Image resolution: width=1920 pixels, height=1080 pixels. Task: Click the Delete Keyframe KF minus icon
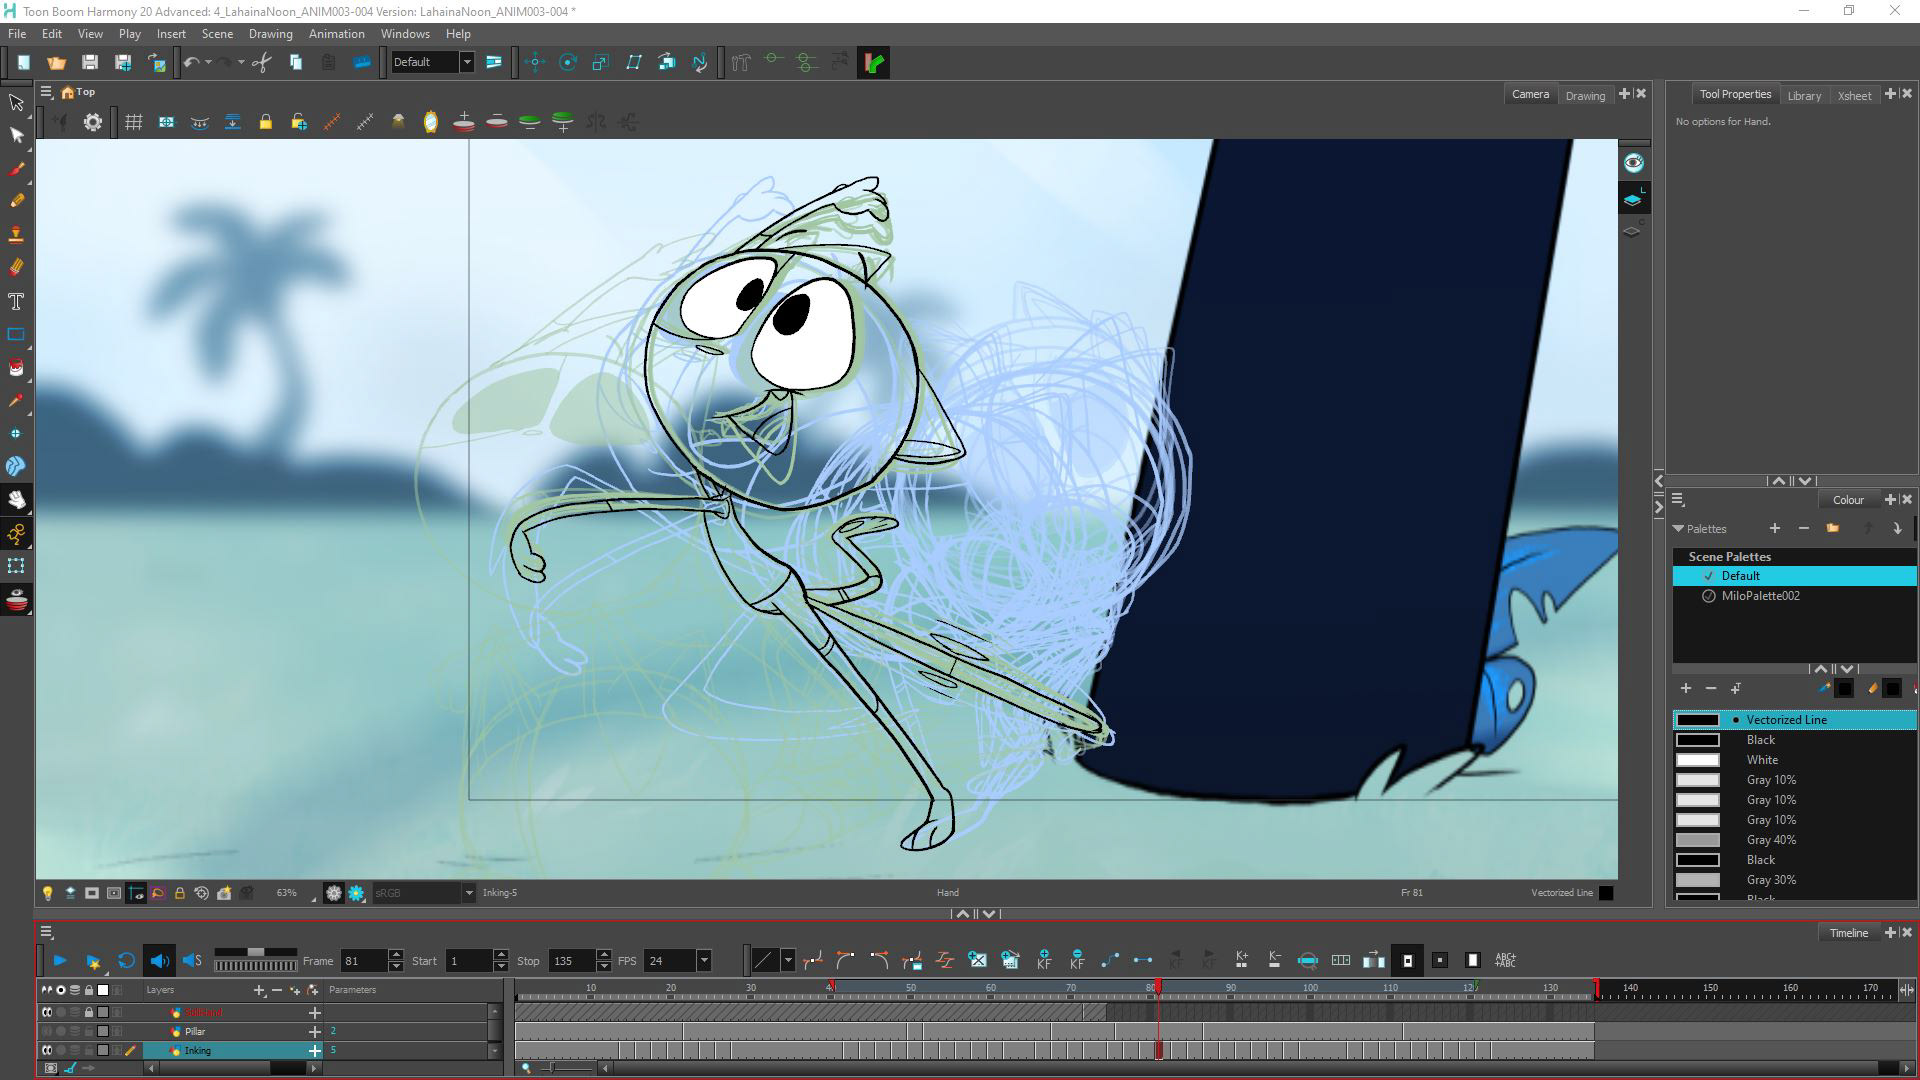click(1077, 960)
